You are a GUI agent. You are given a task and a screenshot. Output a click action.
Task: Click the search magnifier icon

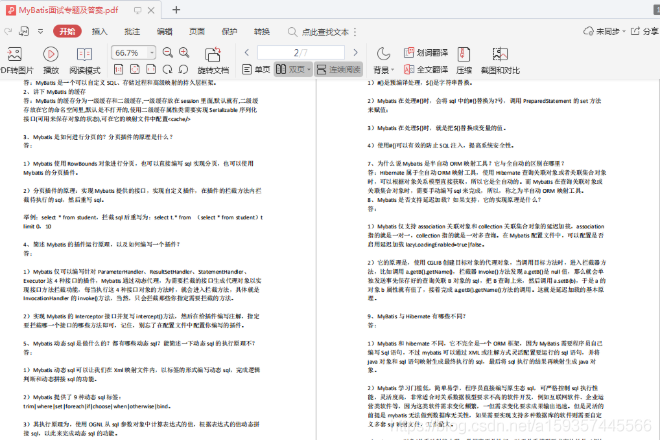292,32
